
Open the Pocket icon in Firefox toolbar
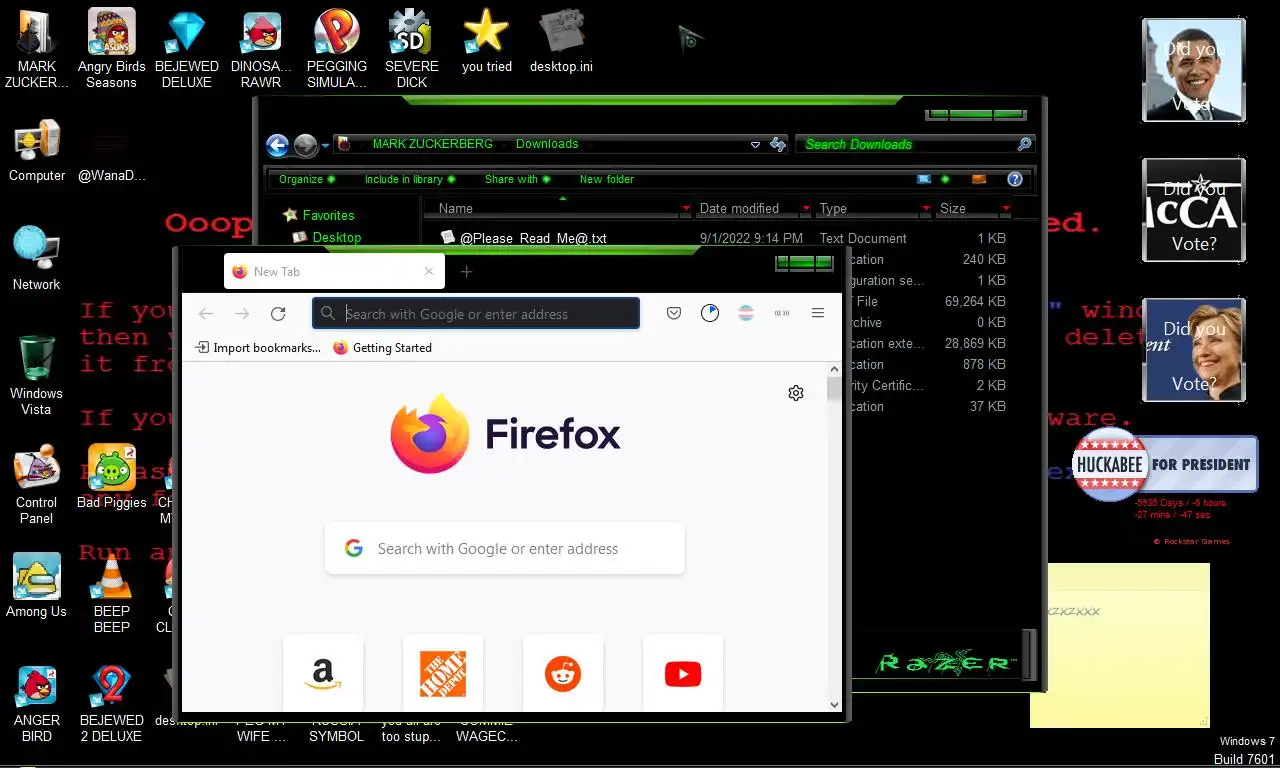point(674,313)
